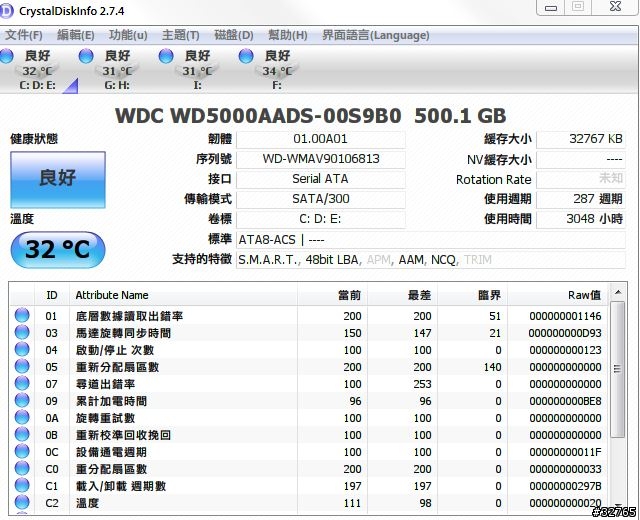Click the serial number WD-WMAV90106813

(x=320, y=159)
